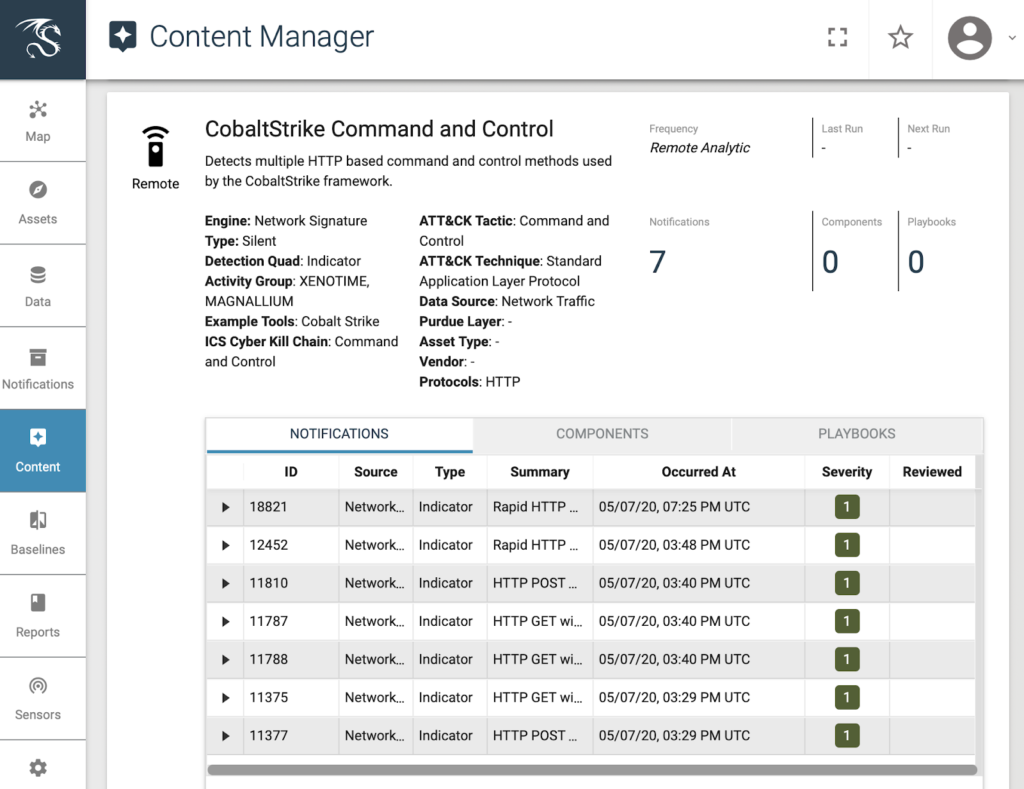The image size is (1024, 789).
Task: Open the user menu dropdown chevron
Action: (1012, 38)
